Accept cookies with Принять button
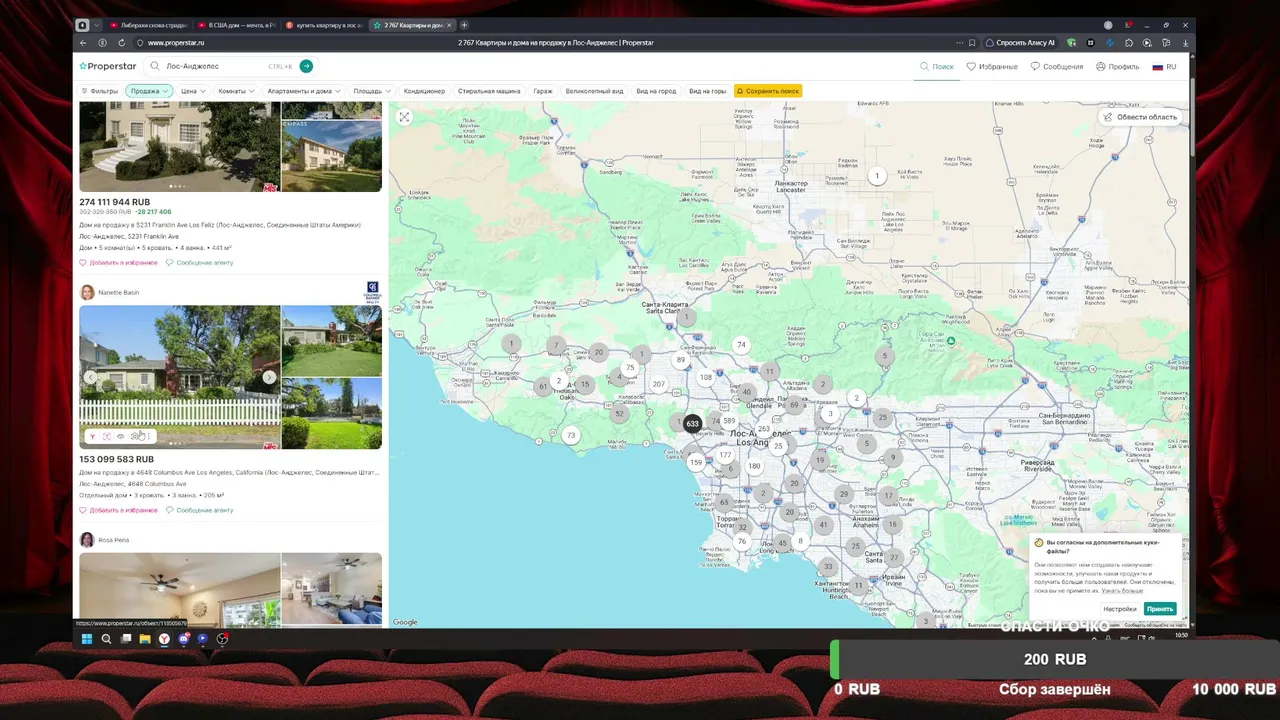Image resolution: width=1280 pixels, height=720 pixels. point(1160,609)
